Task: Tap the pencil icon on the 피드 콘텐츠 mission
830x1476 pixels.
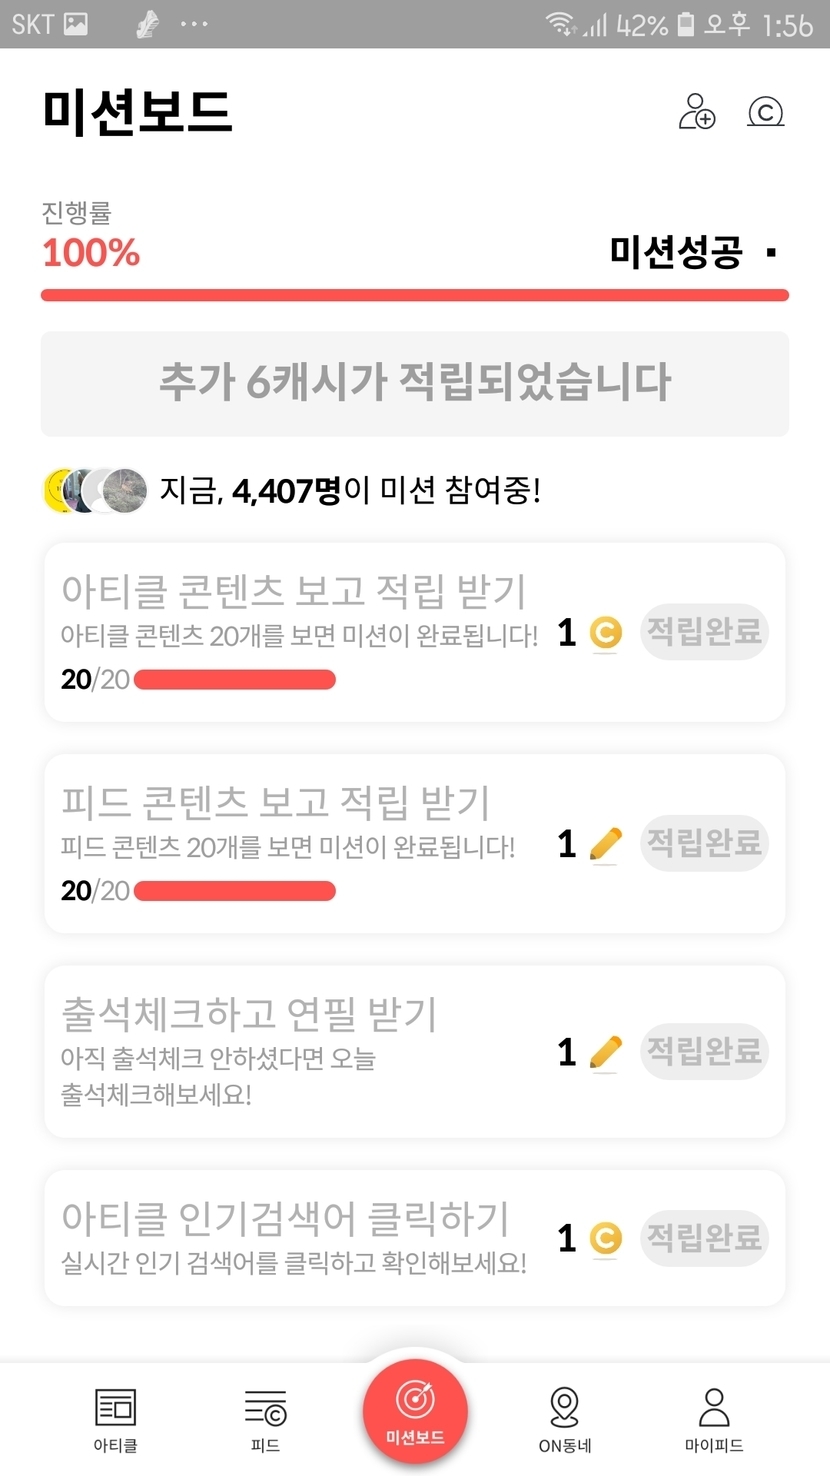Action: pyautogui.click(x=605, y=845)
